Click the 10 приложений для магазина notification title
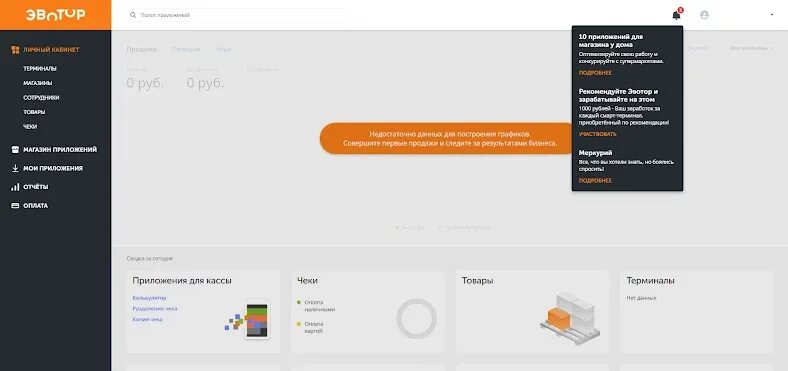The width and height of the screenshot is (788, 371). [611, 41]
